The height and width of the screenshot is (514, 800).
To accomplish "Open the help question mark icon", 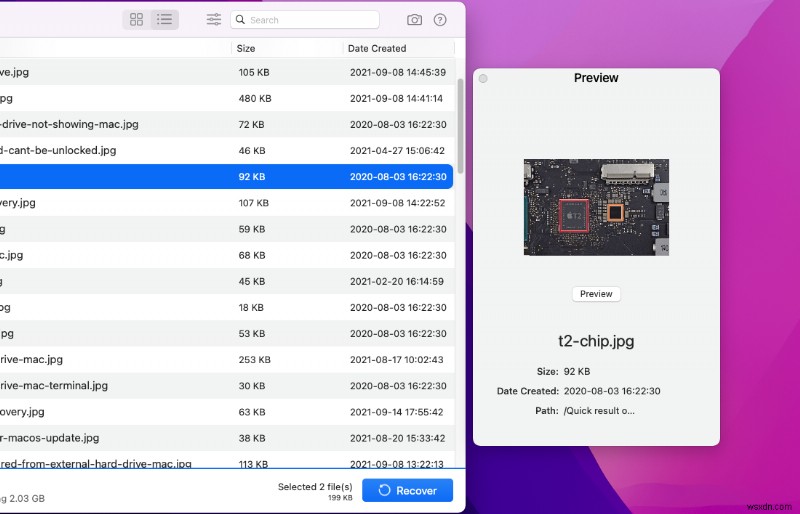I will [440, 20].
